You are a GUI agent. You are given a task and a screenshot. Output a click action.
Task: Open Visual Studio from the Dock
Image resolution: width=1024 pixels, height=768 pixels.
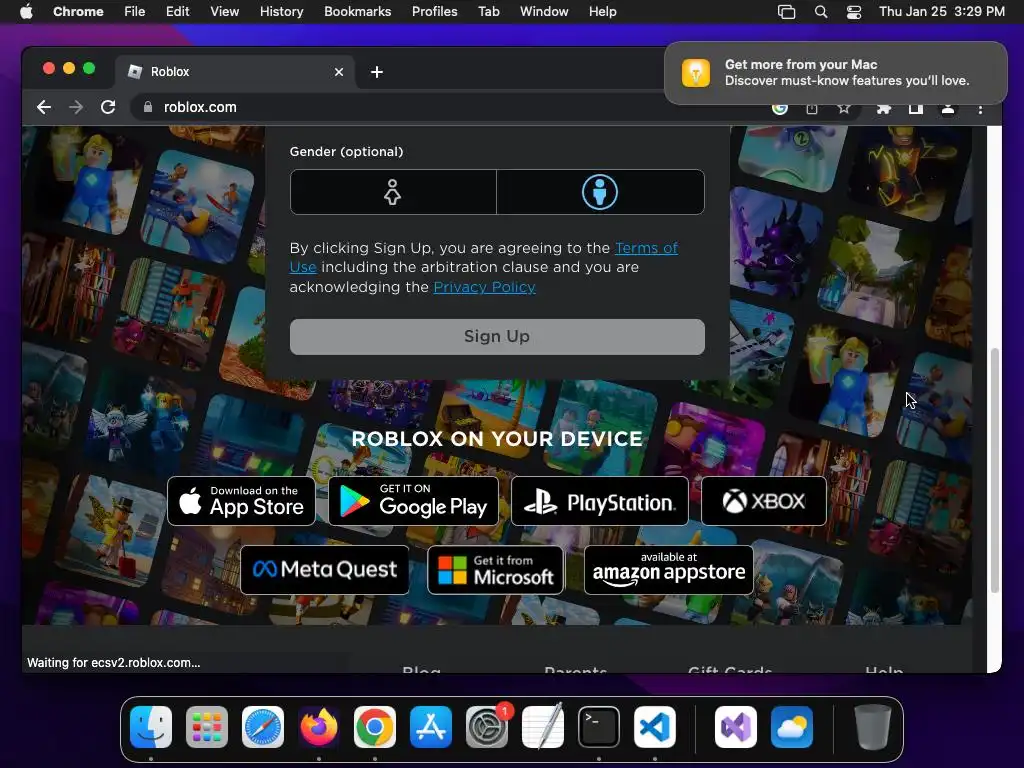tap(736, 727)
